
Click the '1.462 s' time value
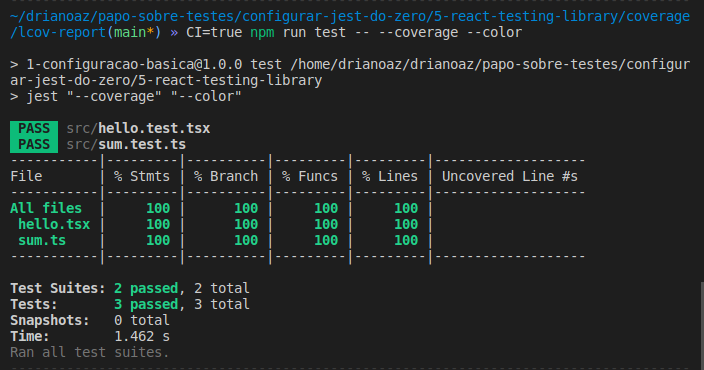(142, 336)
